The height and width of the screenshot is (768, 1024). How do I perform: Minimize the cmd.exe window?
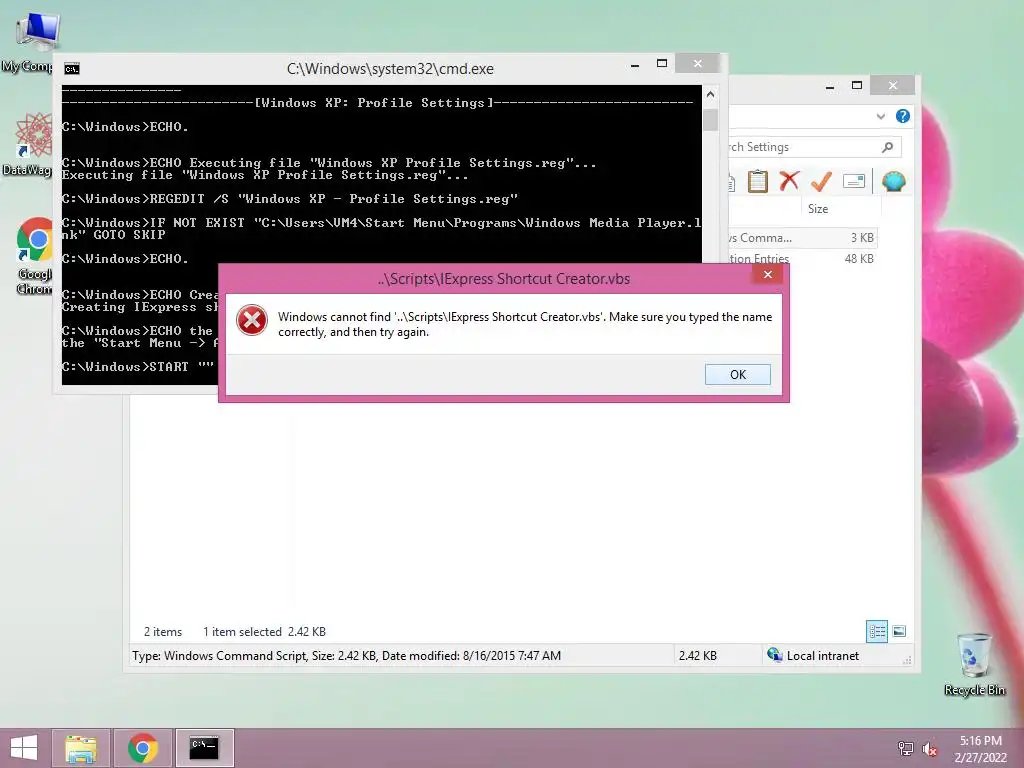635,64
